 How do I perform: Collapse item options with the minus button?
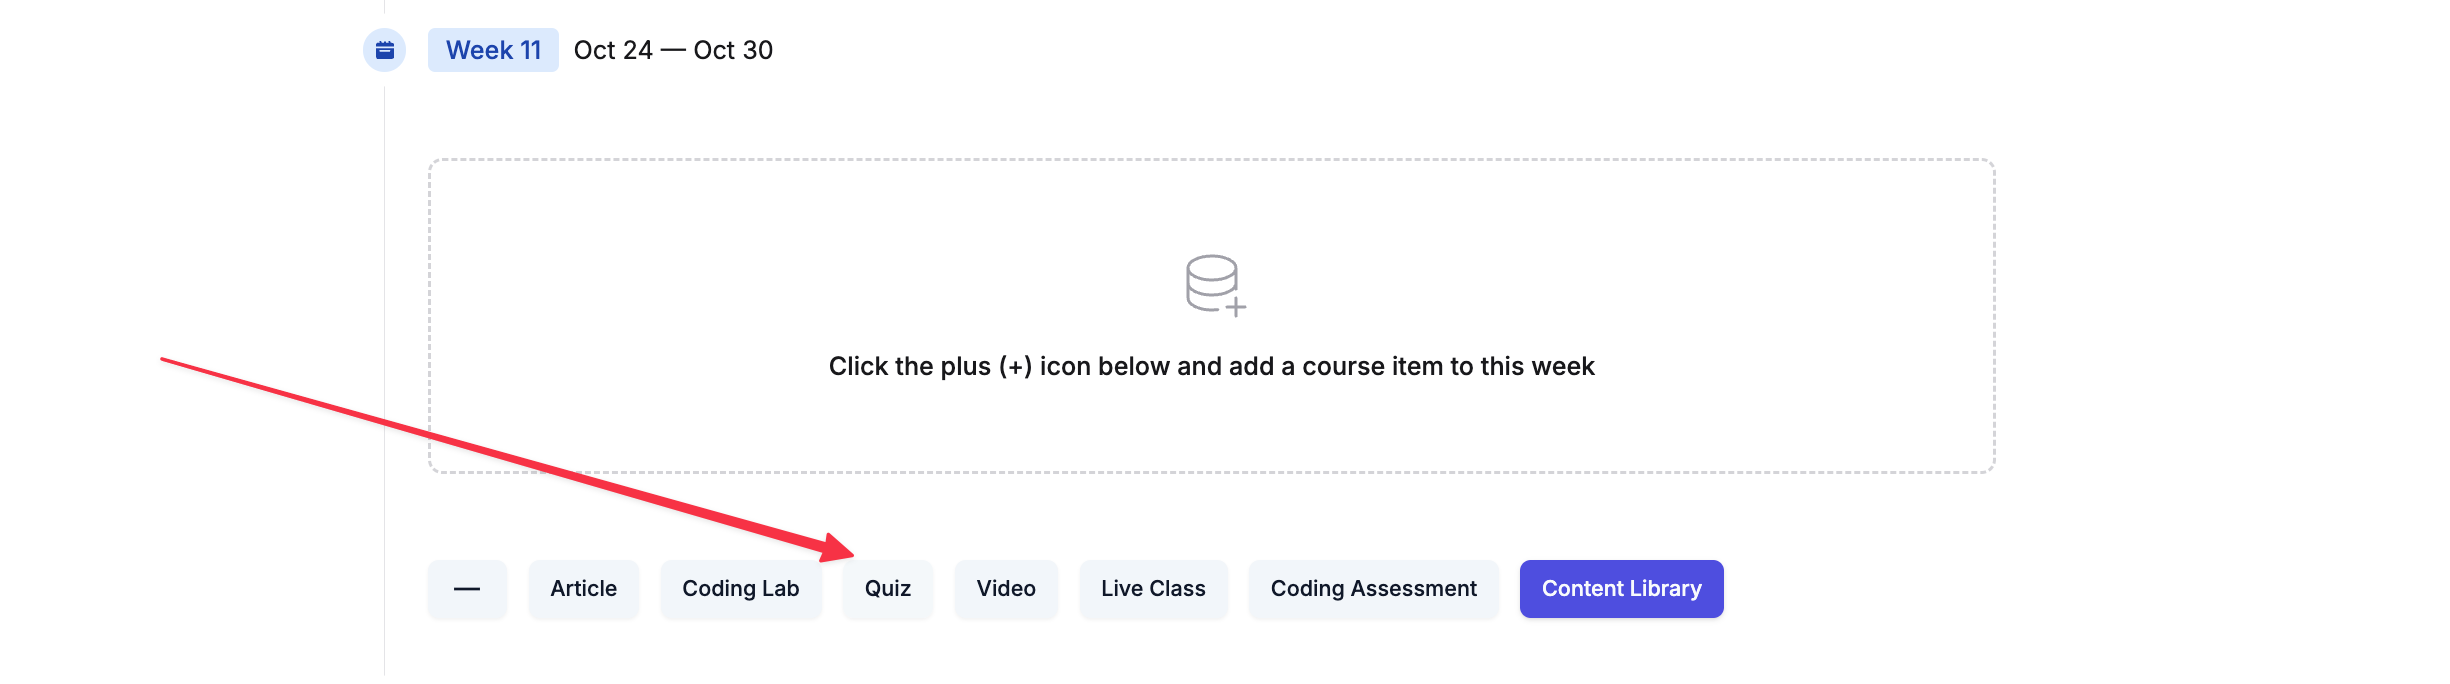pyautogui.click(x=467, y=589)
